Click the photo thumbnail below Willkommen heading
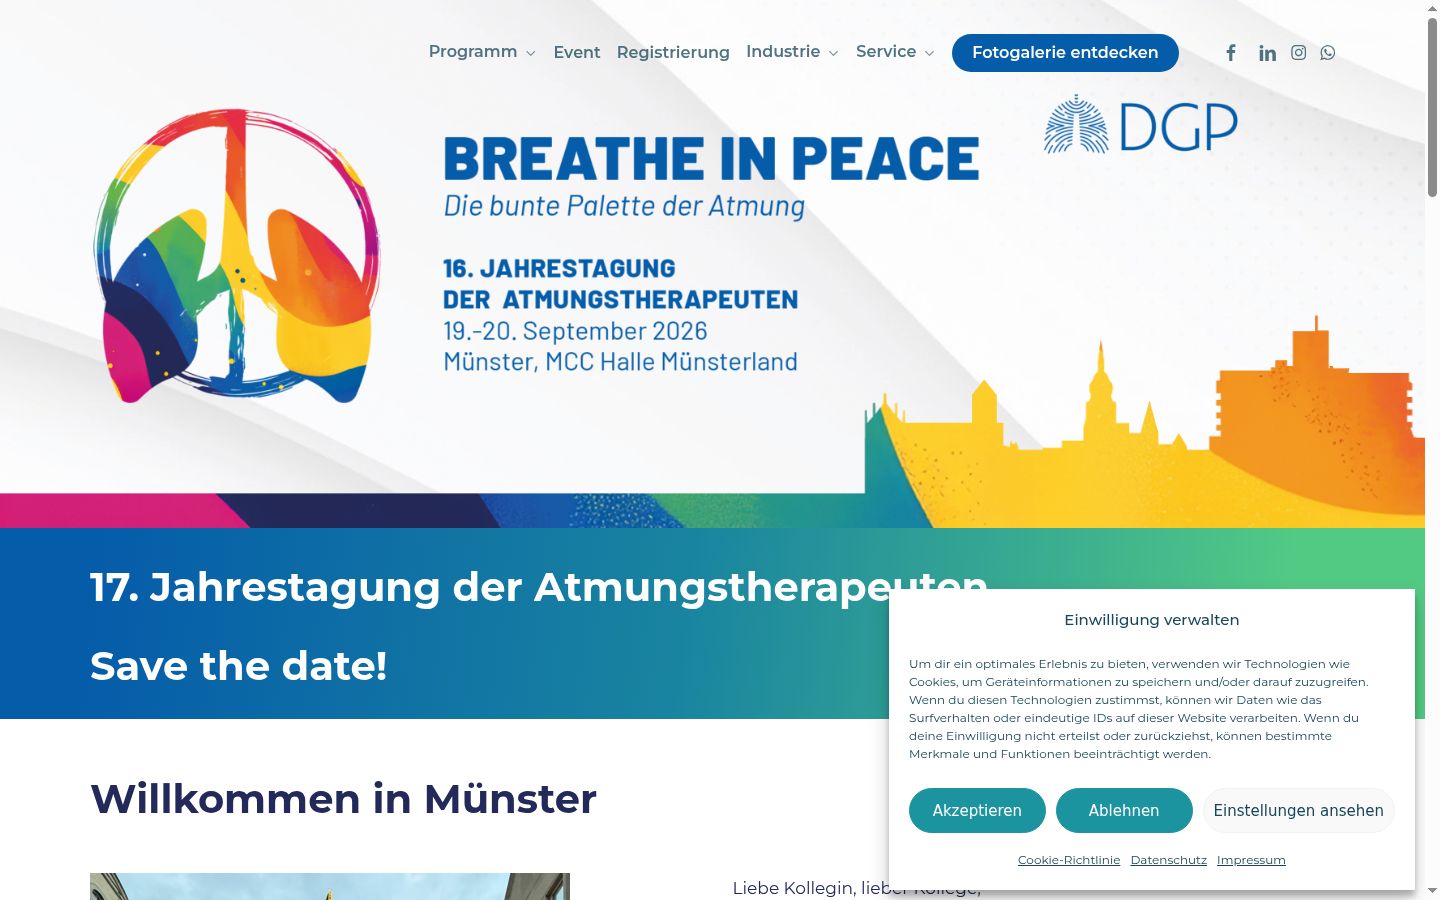1440x900 pixels. coord(330,886)
